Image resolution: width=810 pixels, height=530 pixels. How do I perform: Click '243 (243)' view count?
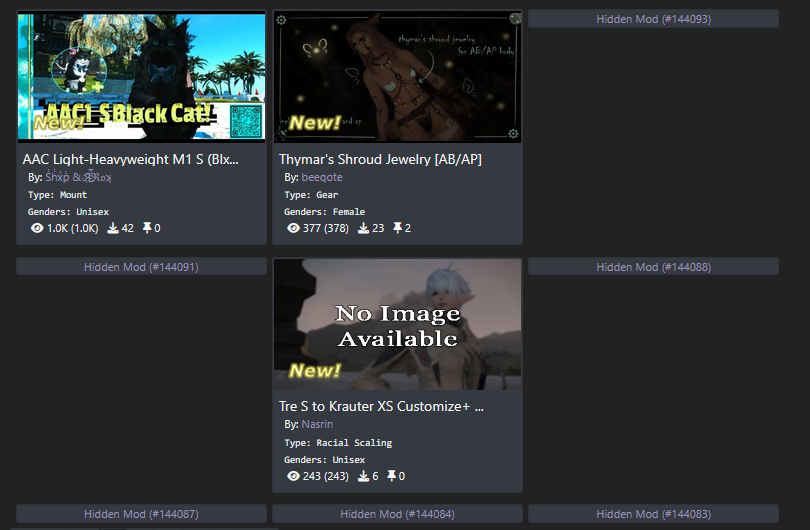click(325, 476)
